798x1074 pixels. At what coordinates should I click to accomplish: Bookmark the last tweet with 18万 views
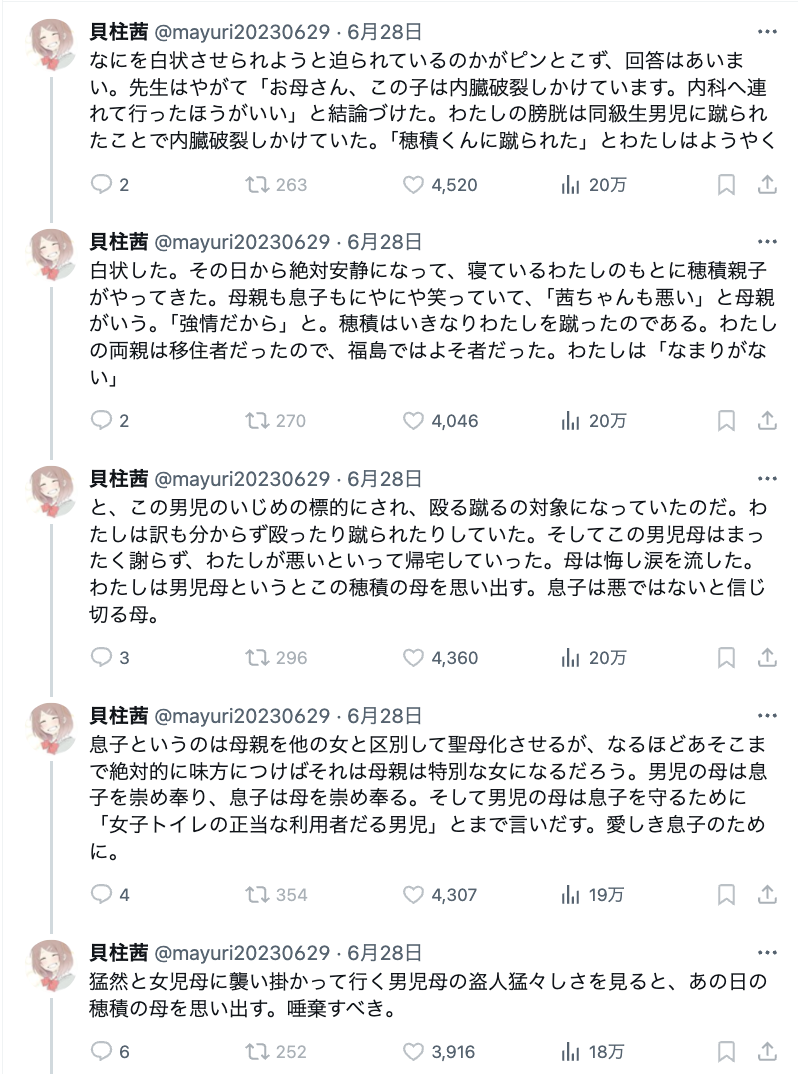727,1052
